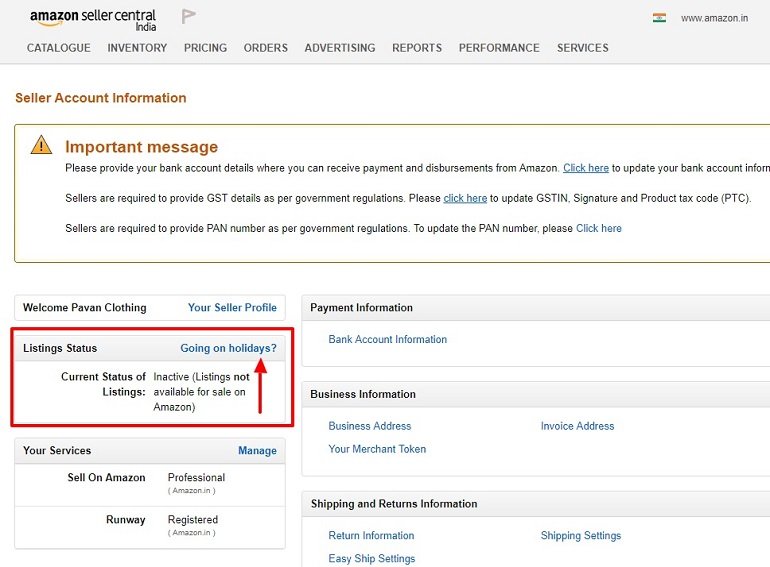The image size is (770, 567).
Task: Click the warning triangle icon
Action: pos(41,145)
